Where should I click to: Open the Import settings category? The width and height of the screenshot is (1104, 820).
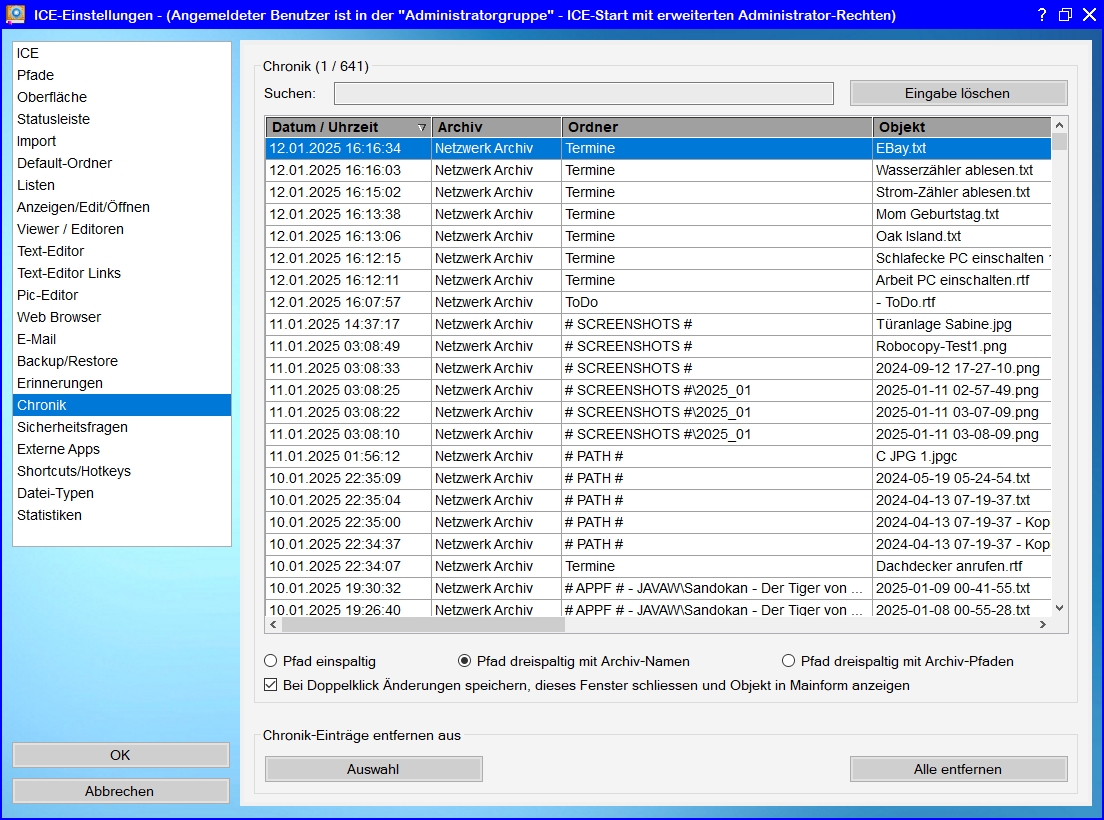click(x=122, y=141)
